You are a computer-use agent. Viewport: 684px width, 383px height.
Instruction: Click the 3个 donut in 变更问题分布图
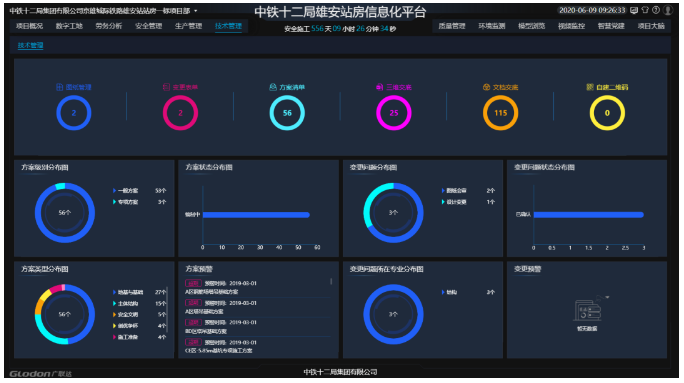393,213
